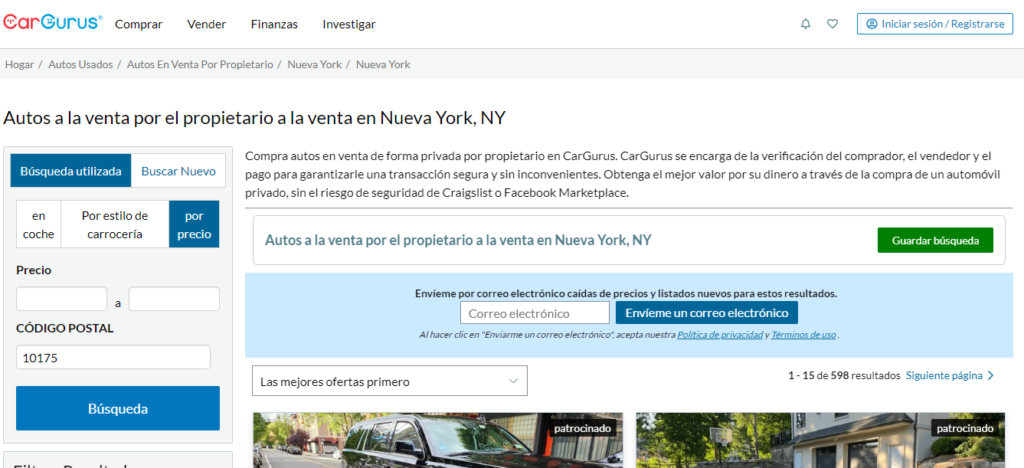The width and height of the screenshot is (1024, 468).
Task: Open the right sponsored listing photo
Action: click(820, 440)
